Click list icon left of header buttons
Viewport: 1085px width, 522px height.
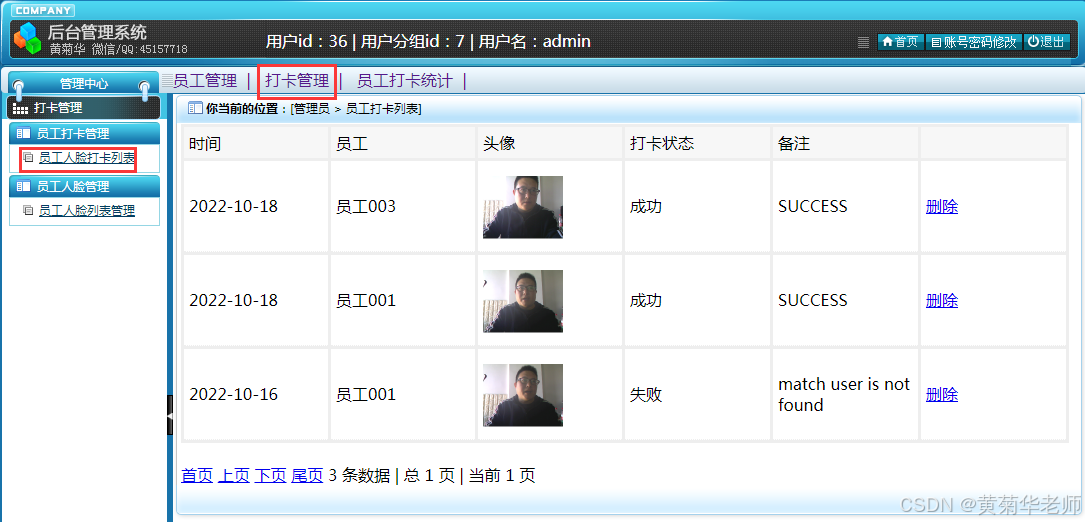tap(863, 42)
